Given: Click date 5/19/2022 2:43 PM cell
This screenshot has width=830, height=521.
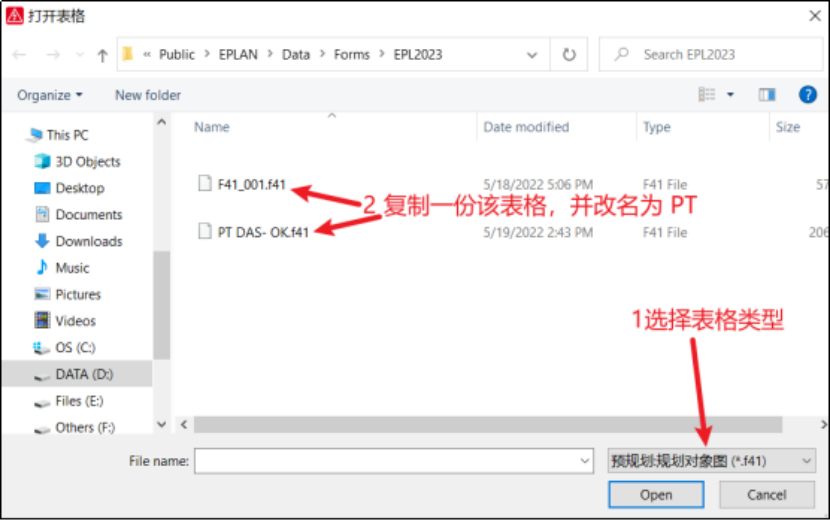Looking at the screenshot, I should click(x=538, y=232).
